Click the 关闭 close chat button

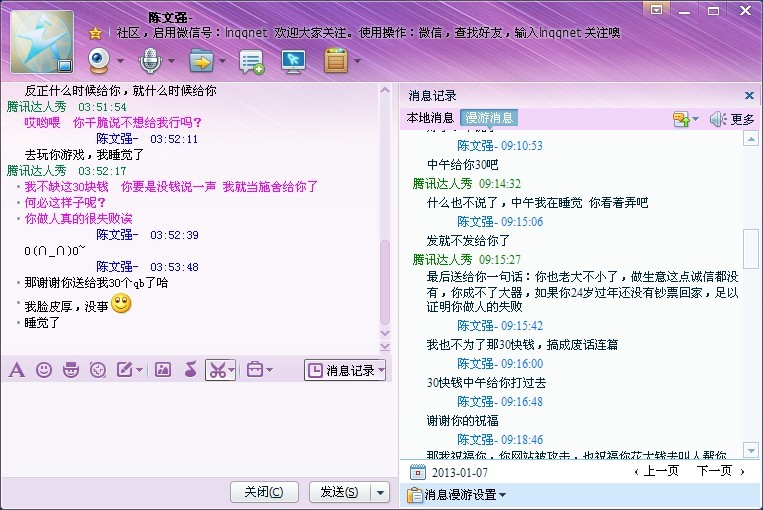tap(264, 492)
